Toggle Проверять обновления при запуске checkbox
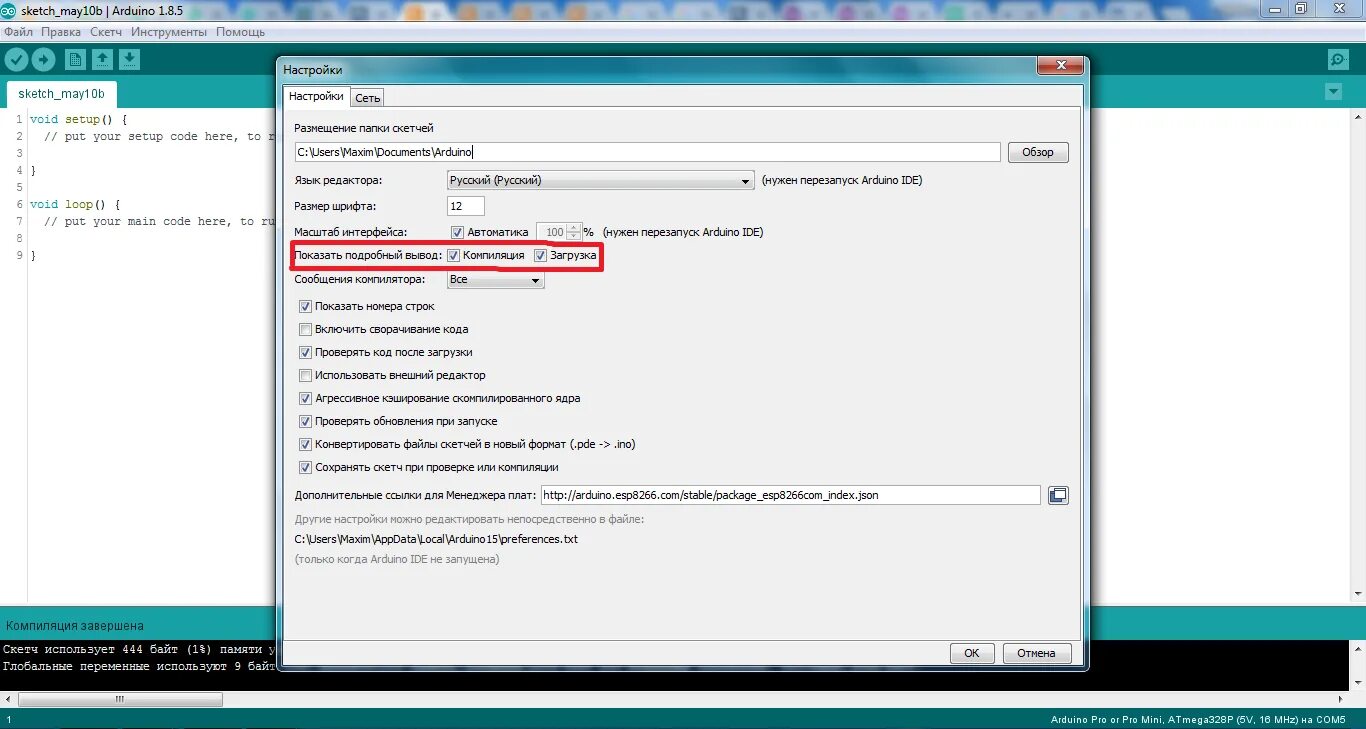1366x729 pixels. click(306, 421)
